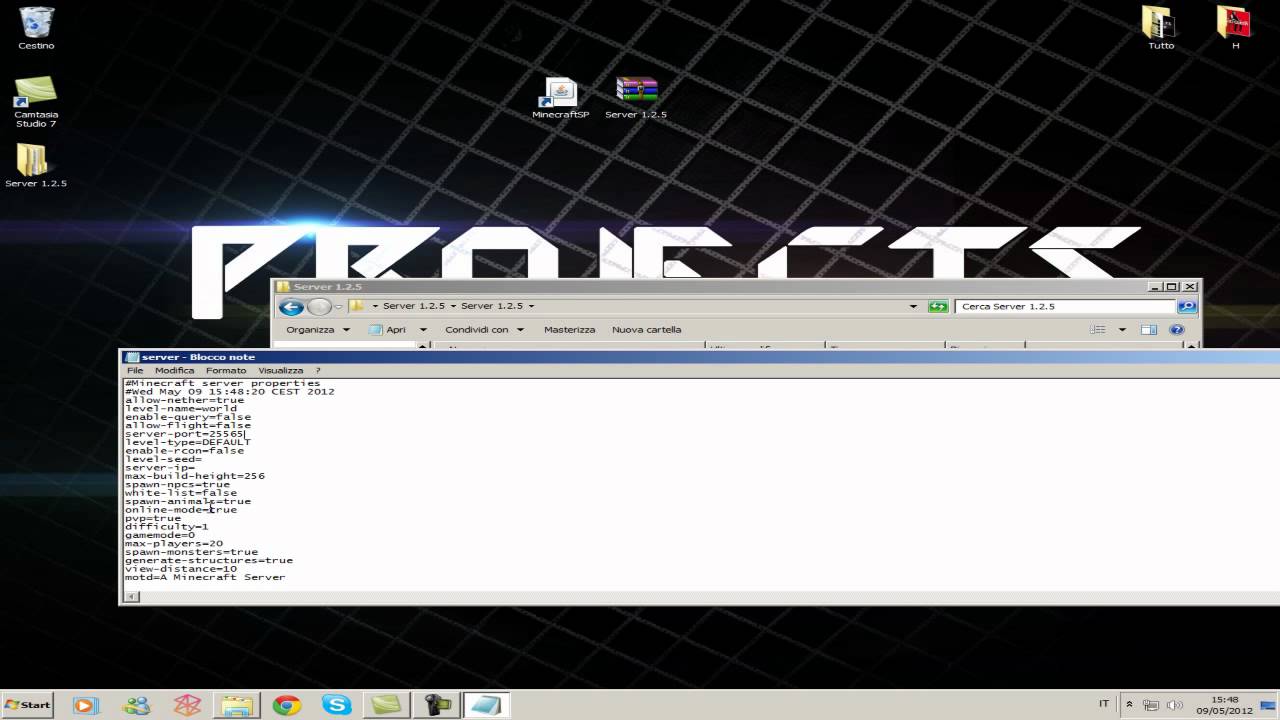Click Nuova cartella in Explorer toolbar

click(x=646, y=329)
